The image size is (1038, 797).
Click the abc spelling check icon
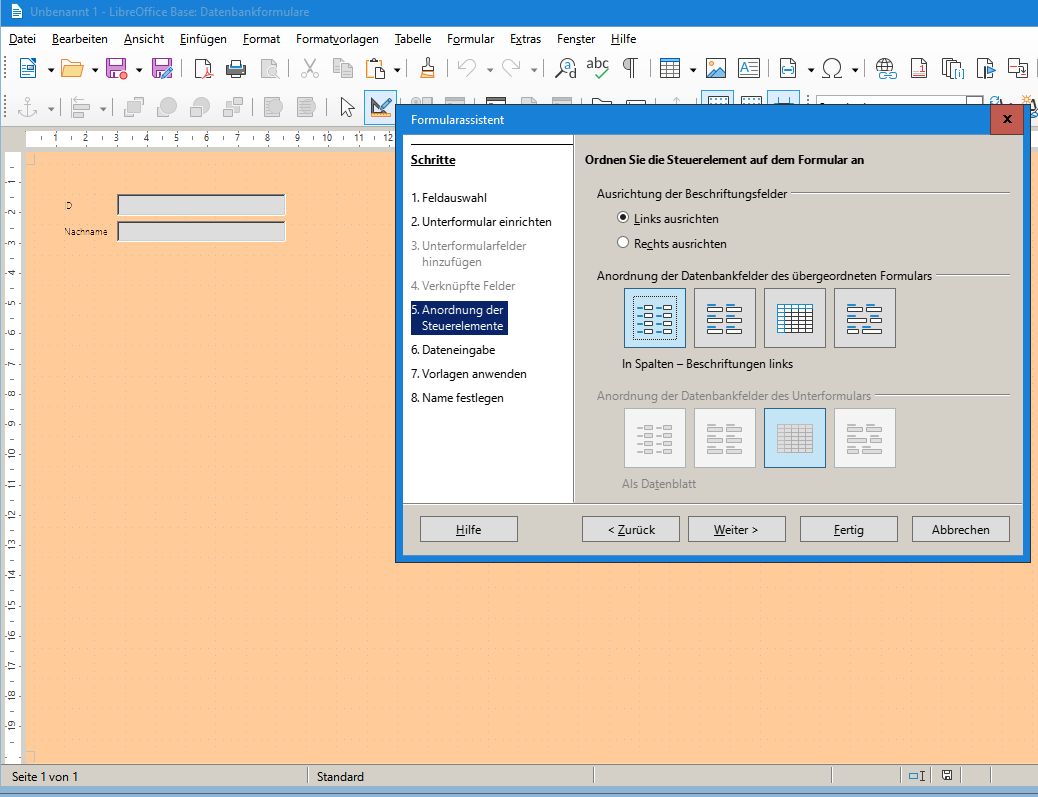tap(598, 68)
